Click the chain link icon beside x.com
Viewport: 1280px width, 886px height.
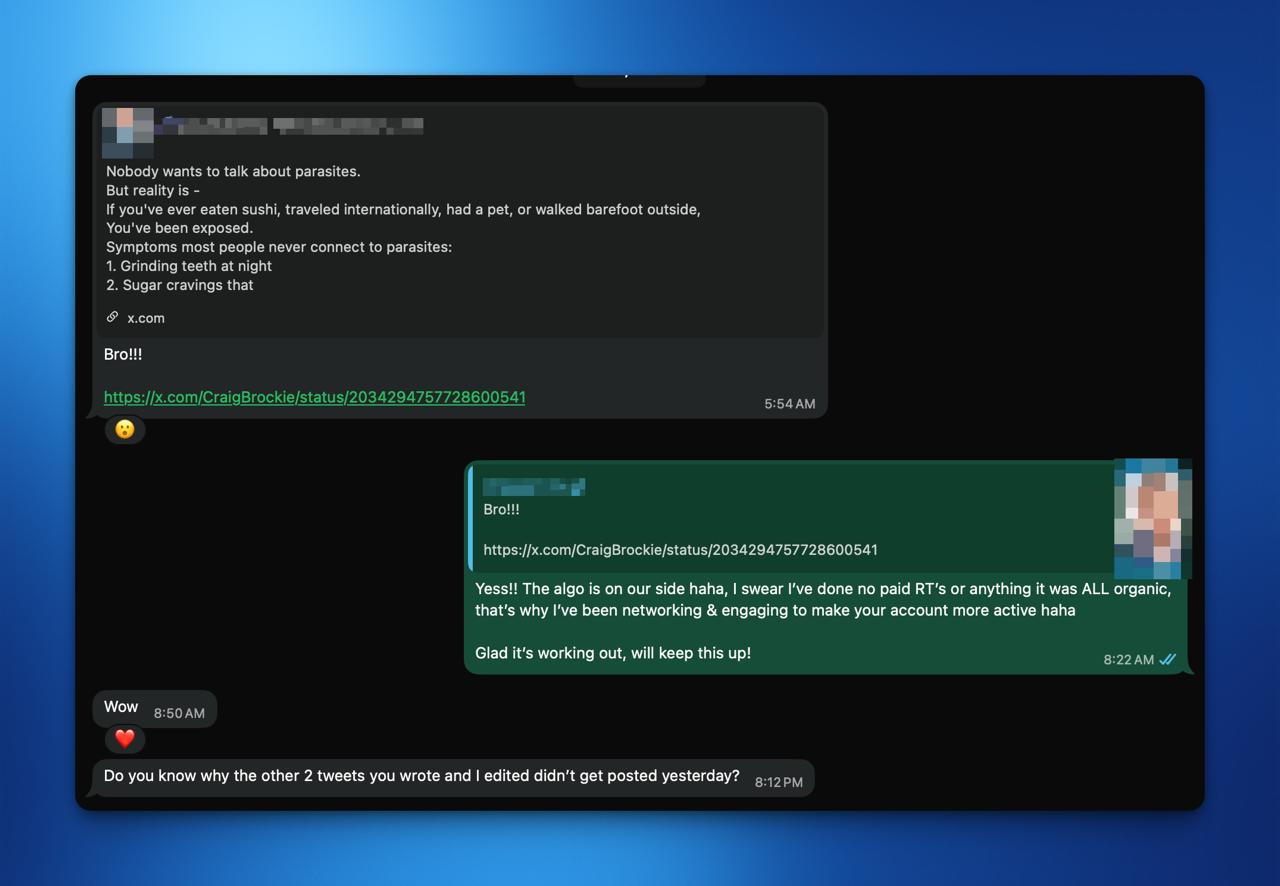(x=112, y=316)
